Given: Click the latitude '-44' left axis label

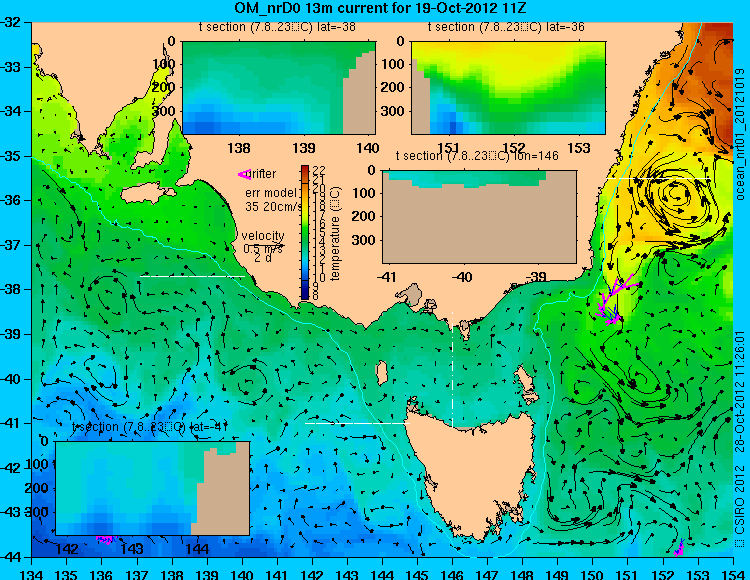Looking at the screenshot, I should pyautogui.click(x=11, y=557).
